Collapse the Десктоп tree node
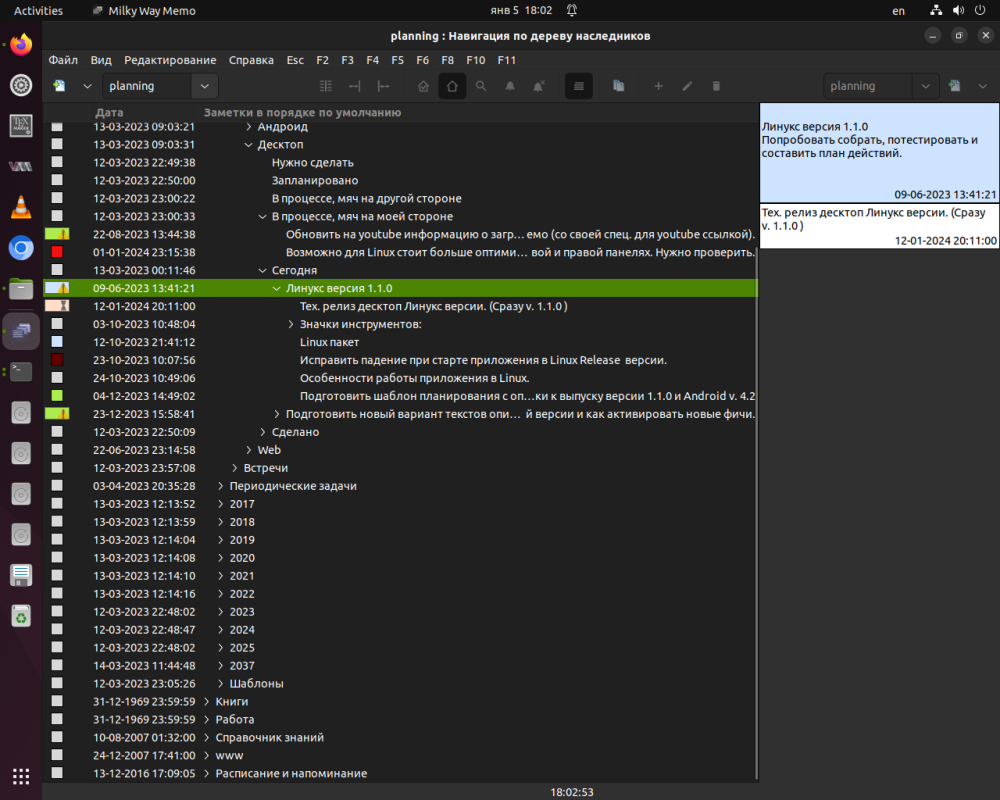Screen dimensions: 1000x800 click(x=249, y=145)
